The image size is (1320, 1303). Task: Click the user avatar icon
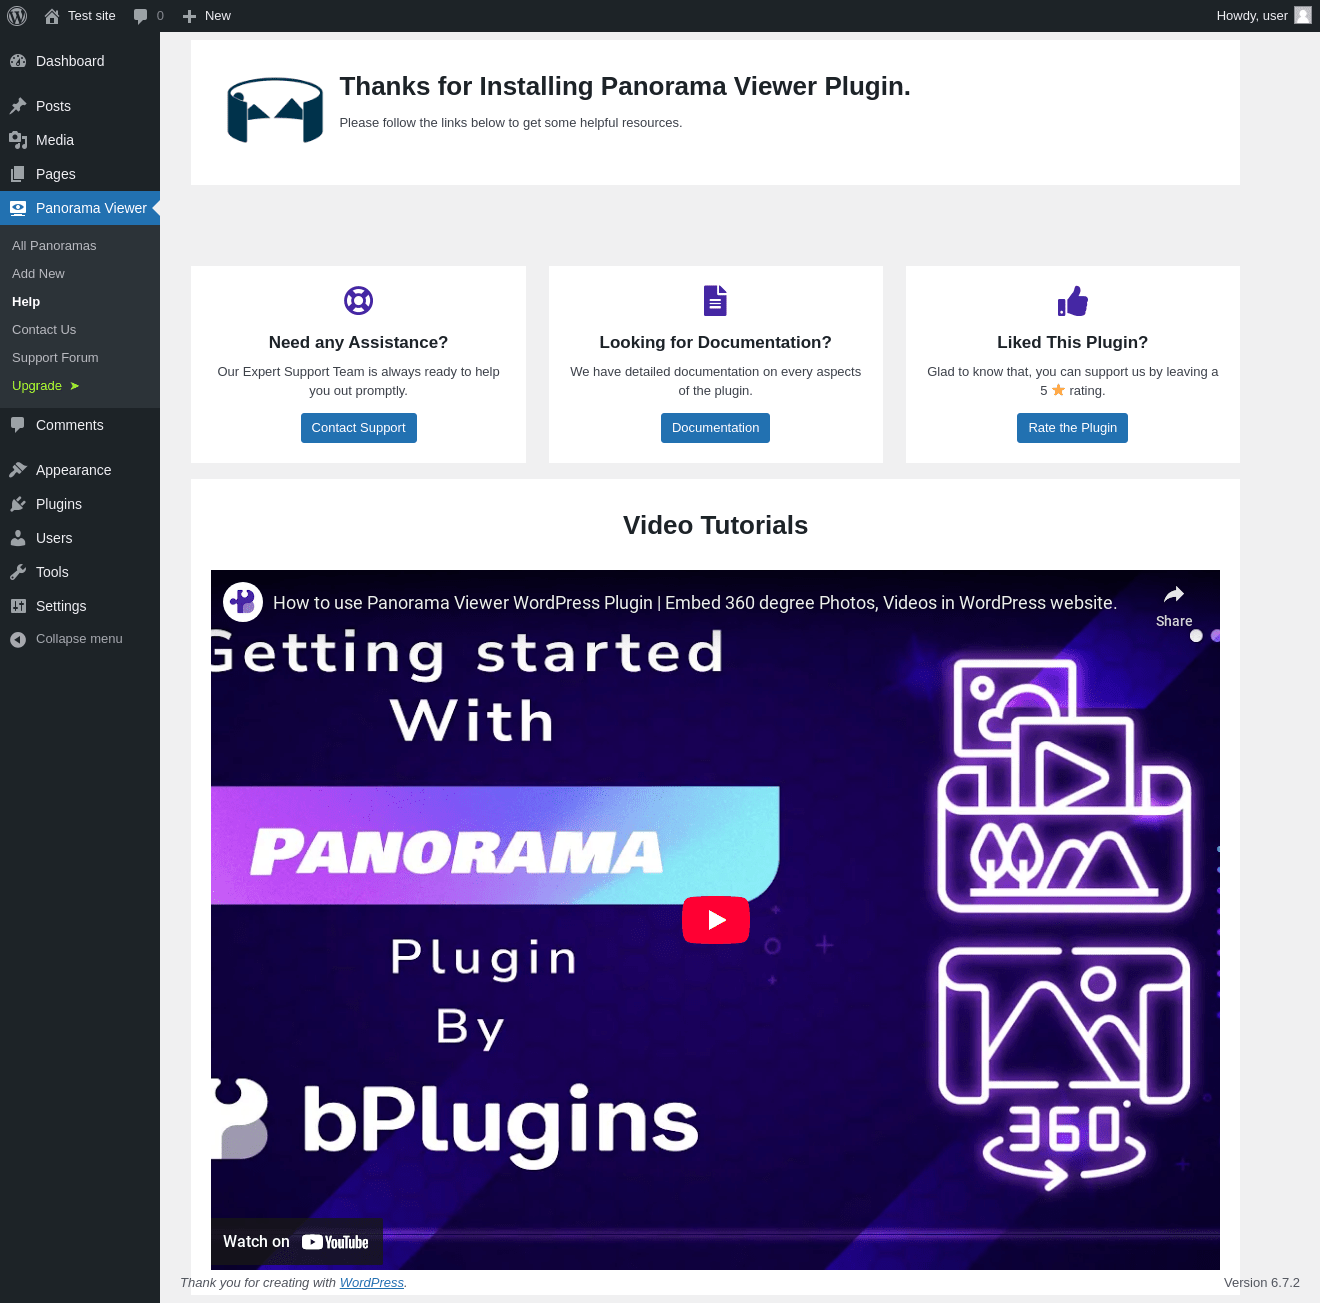pyautogui.click(x=1303, y=15)
